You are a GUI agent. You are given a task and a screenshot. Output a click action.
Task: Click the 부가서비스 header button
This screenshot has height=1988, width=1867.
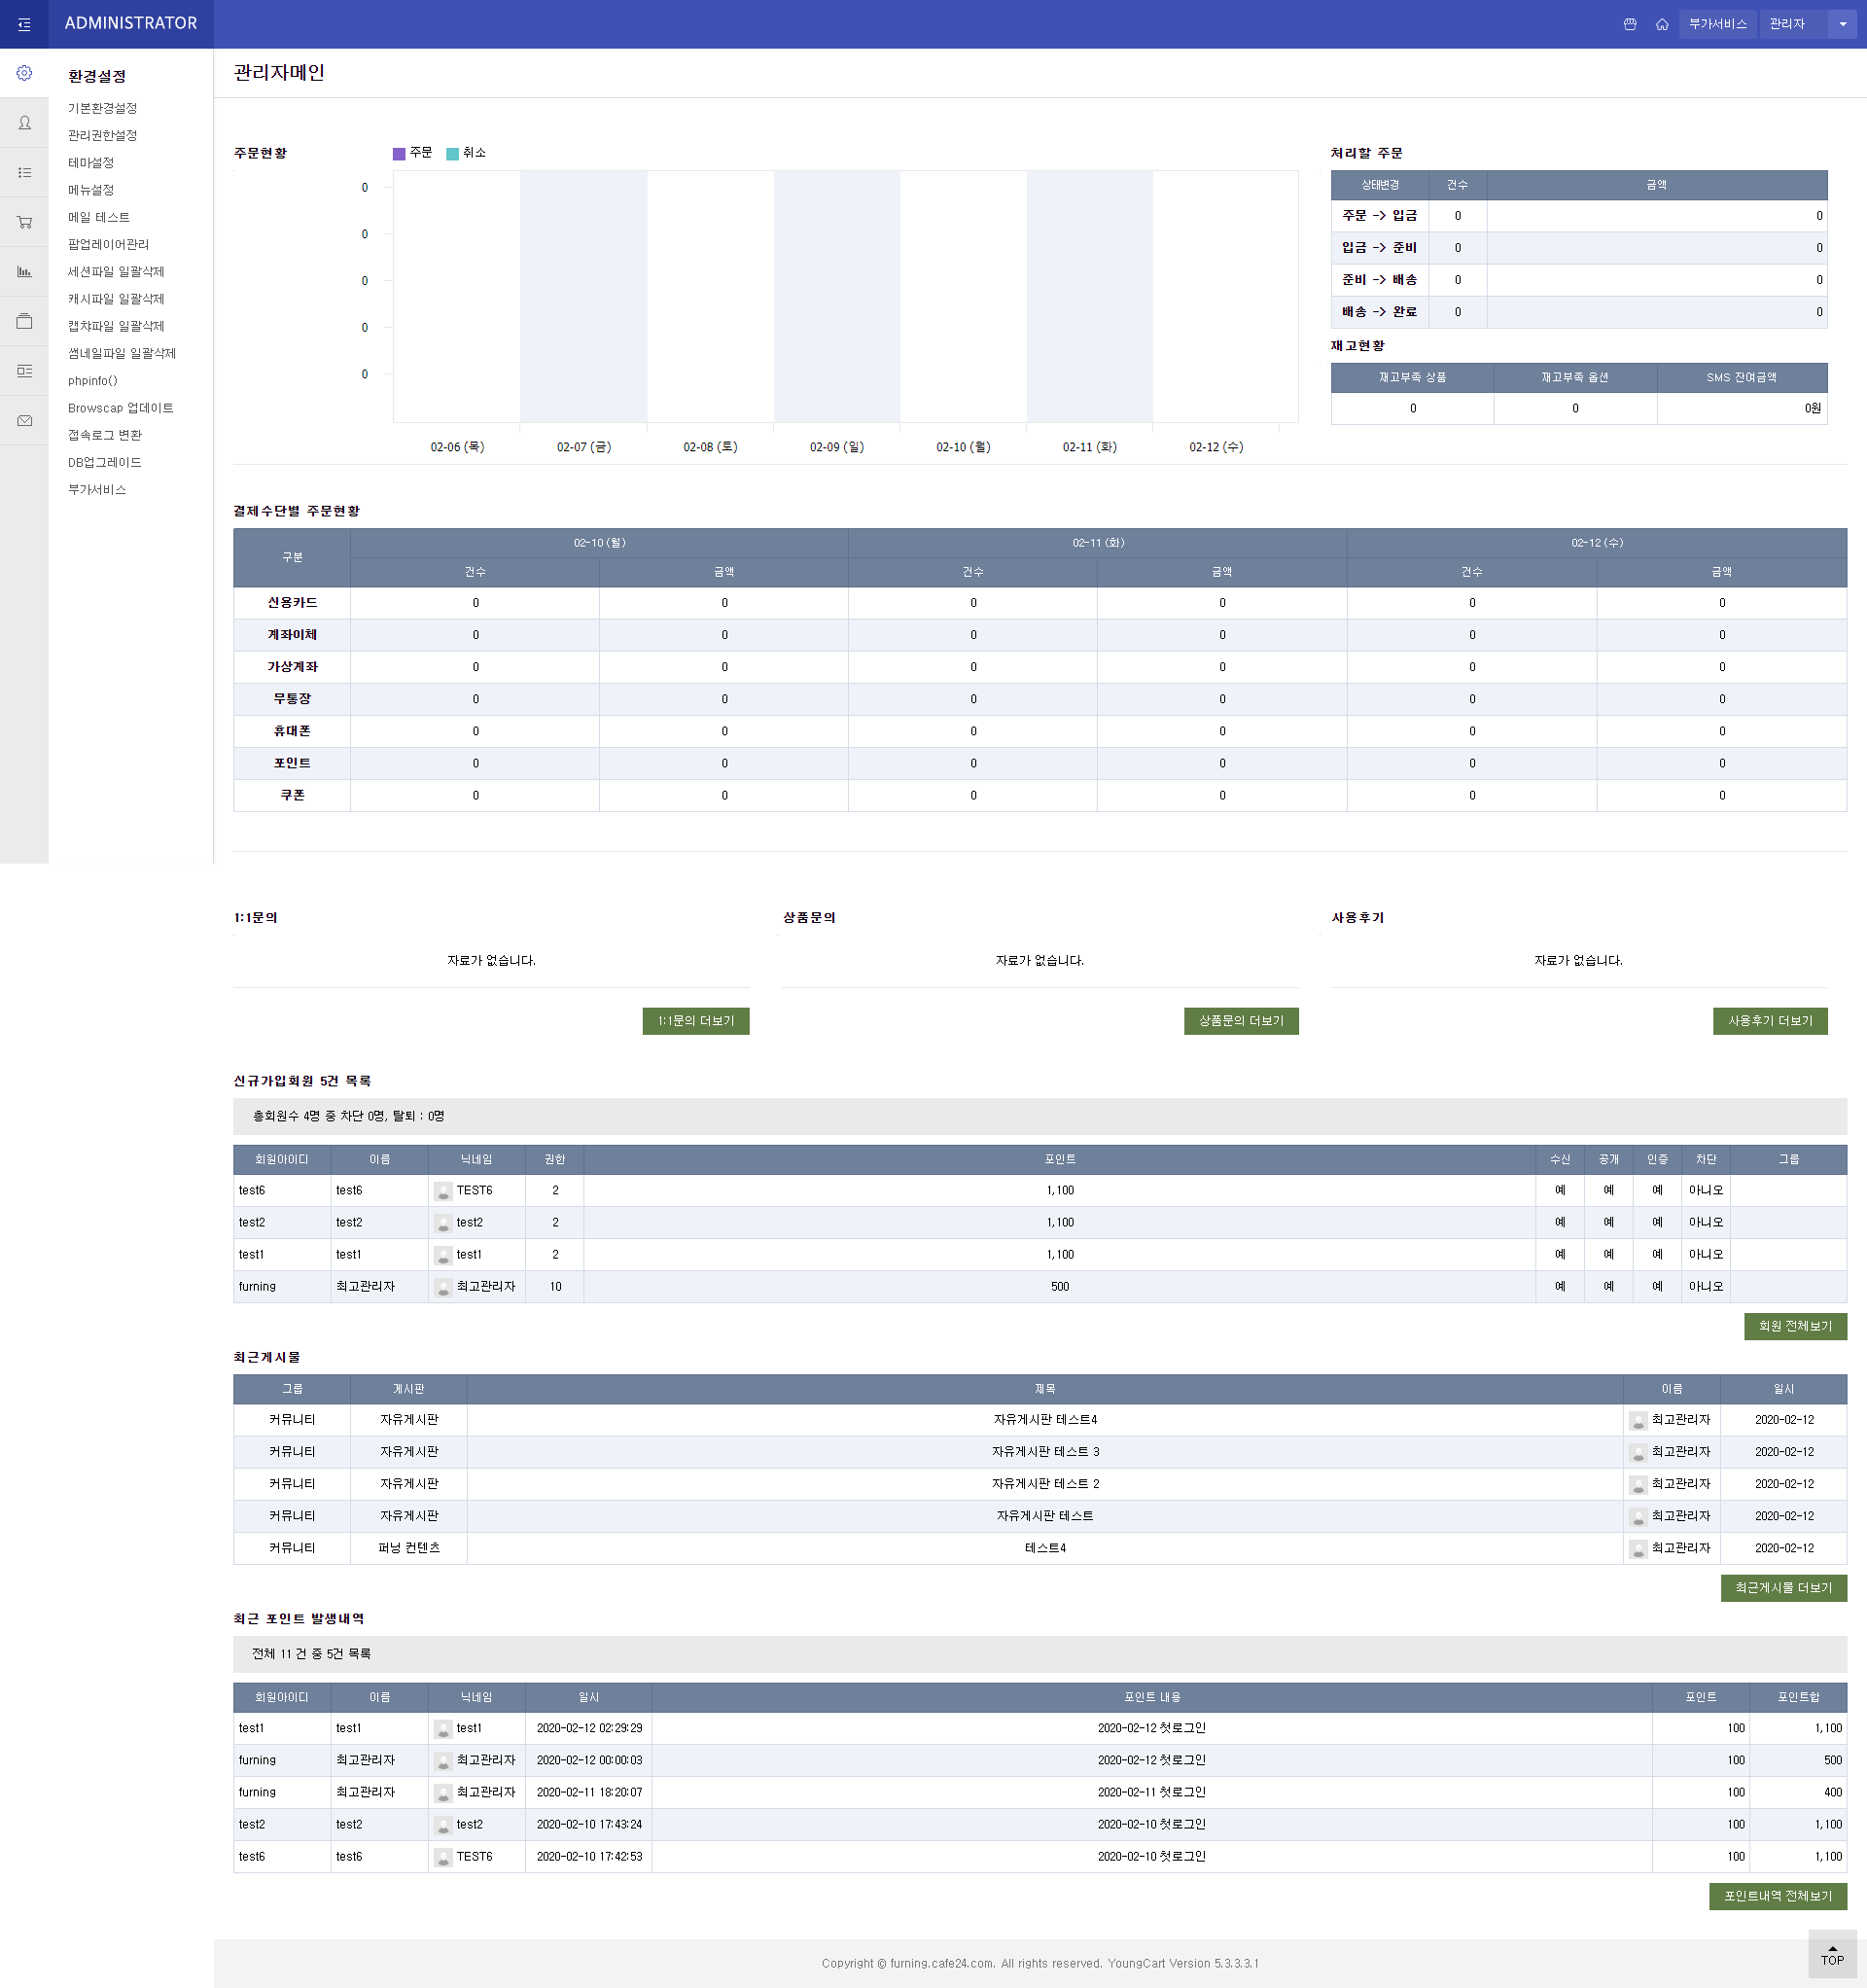click(1717, 24)
